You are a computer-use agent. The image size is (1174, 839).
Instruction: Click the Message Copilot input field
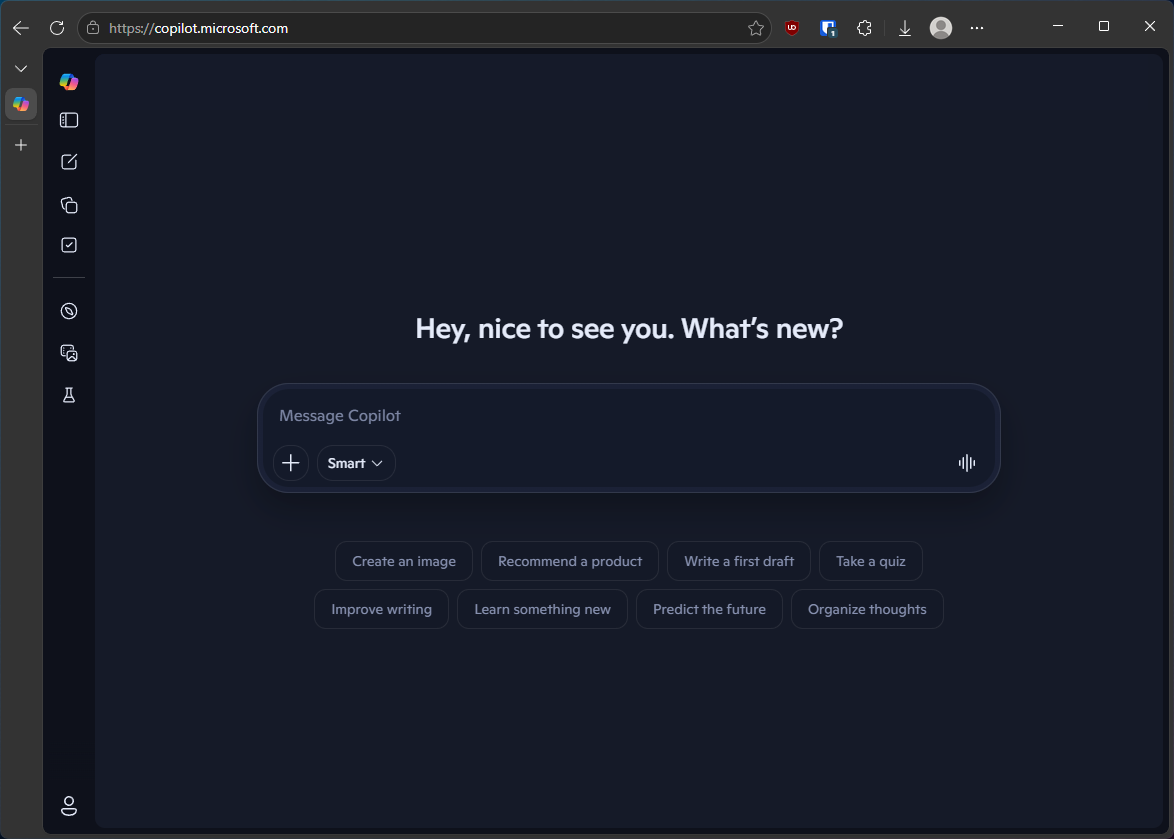(x=628, y=416)
